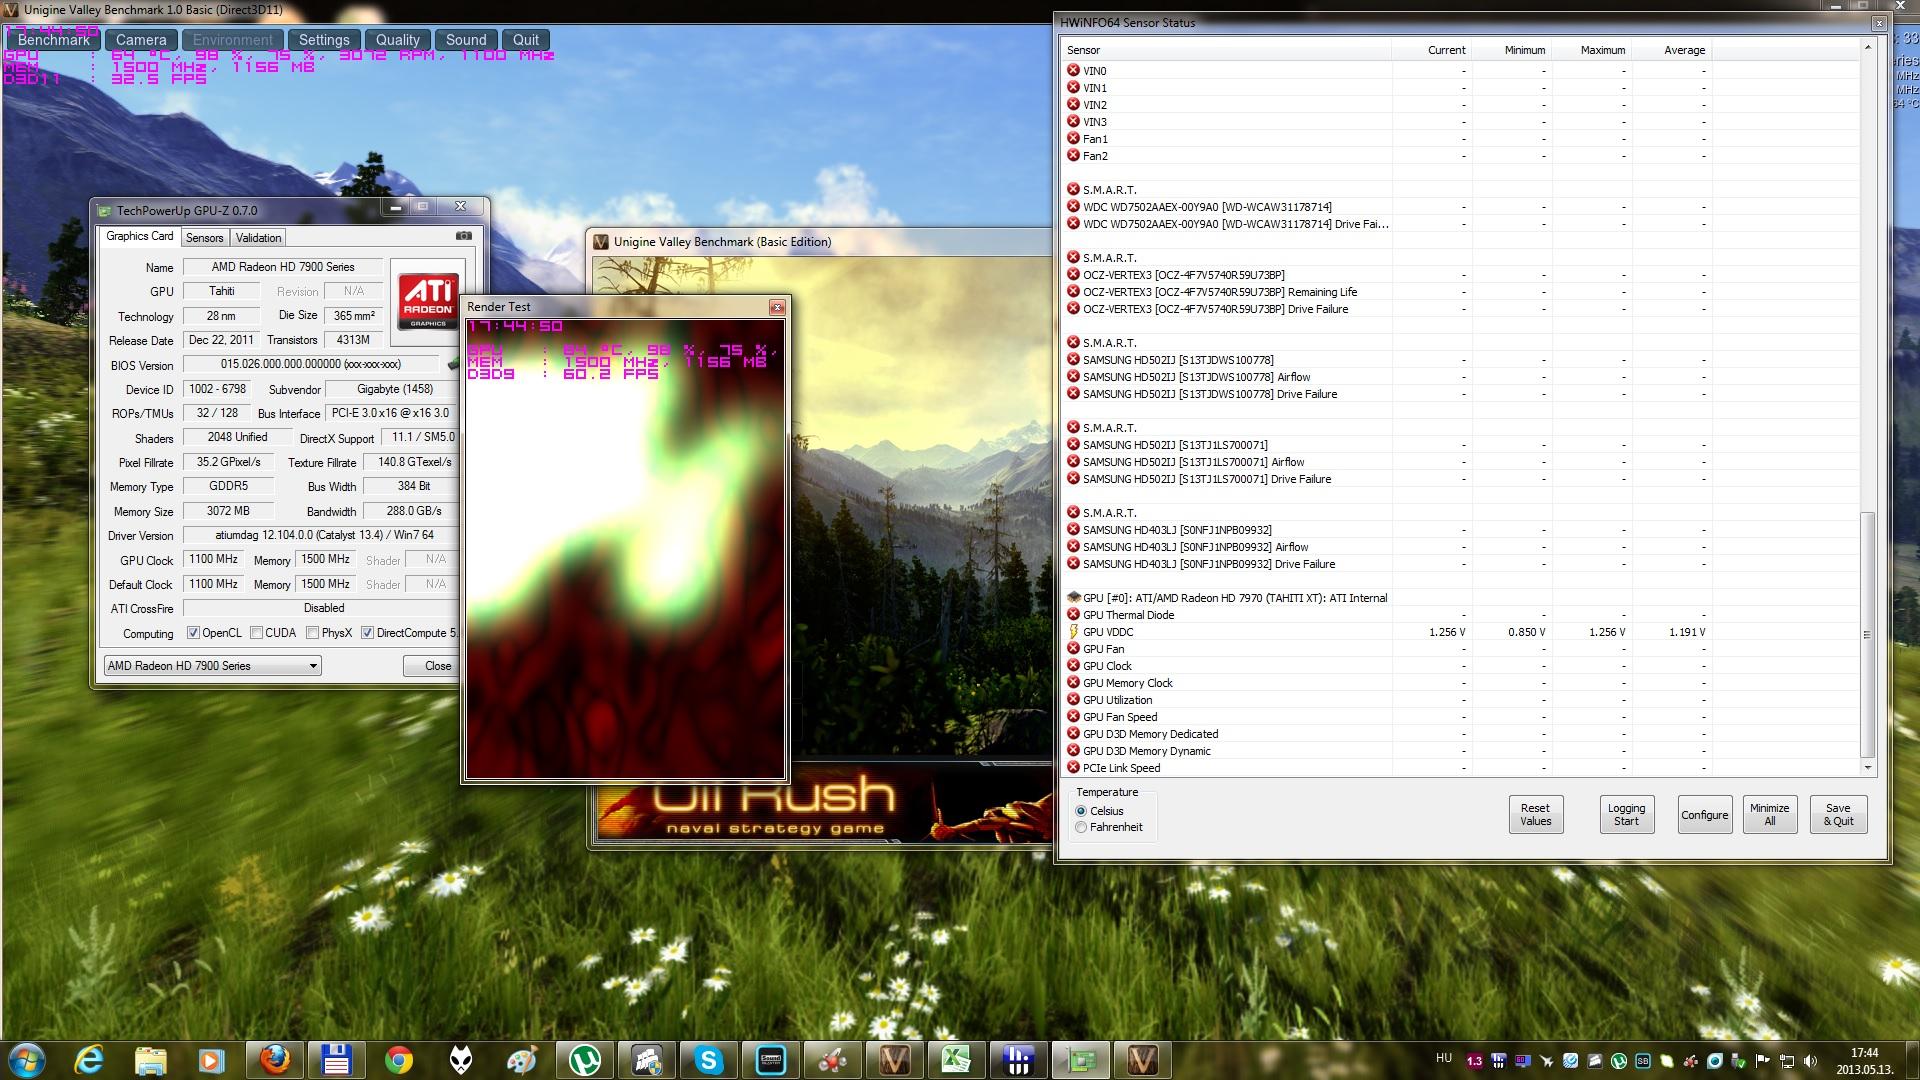Select the Celsius temperature radio button
This screenshot has width=1920, height=1080.
pyautogui.click(x=1081, y=811)
